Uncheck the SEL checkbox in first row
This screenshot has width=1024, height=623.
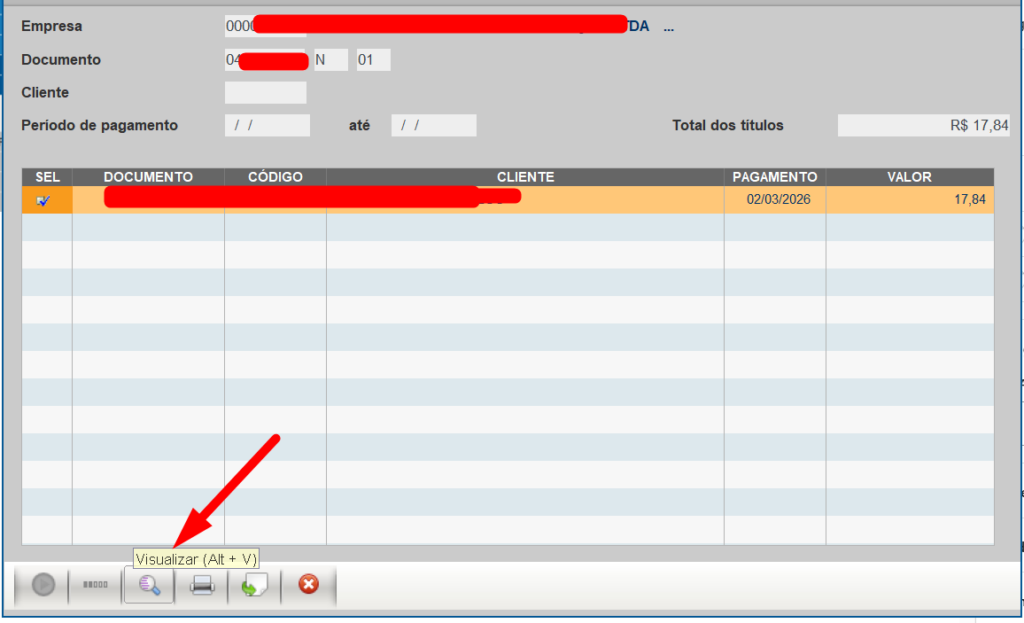tap(43, 200)
